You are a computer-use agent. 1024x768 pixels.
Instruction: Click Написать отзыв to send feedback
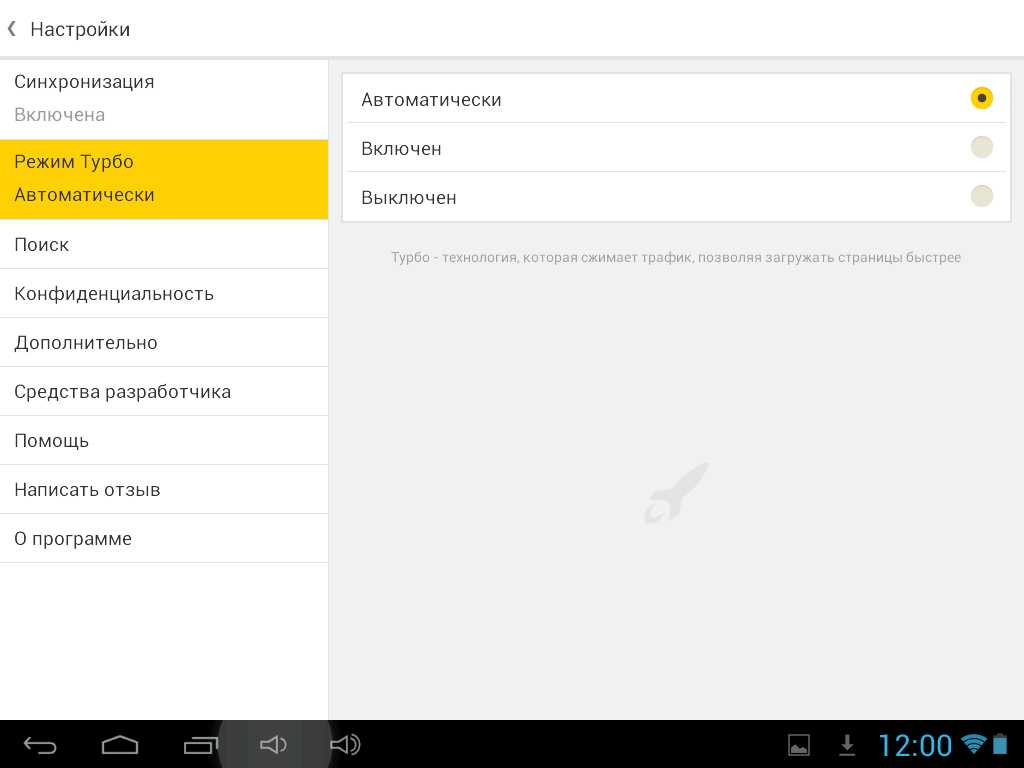(x=164, y=489)
